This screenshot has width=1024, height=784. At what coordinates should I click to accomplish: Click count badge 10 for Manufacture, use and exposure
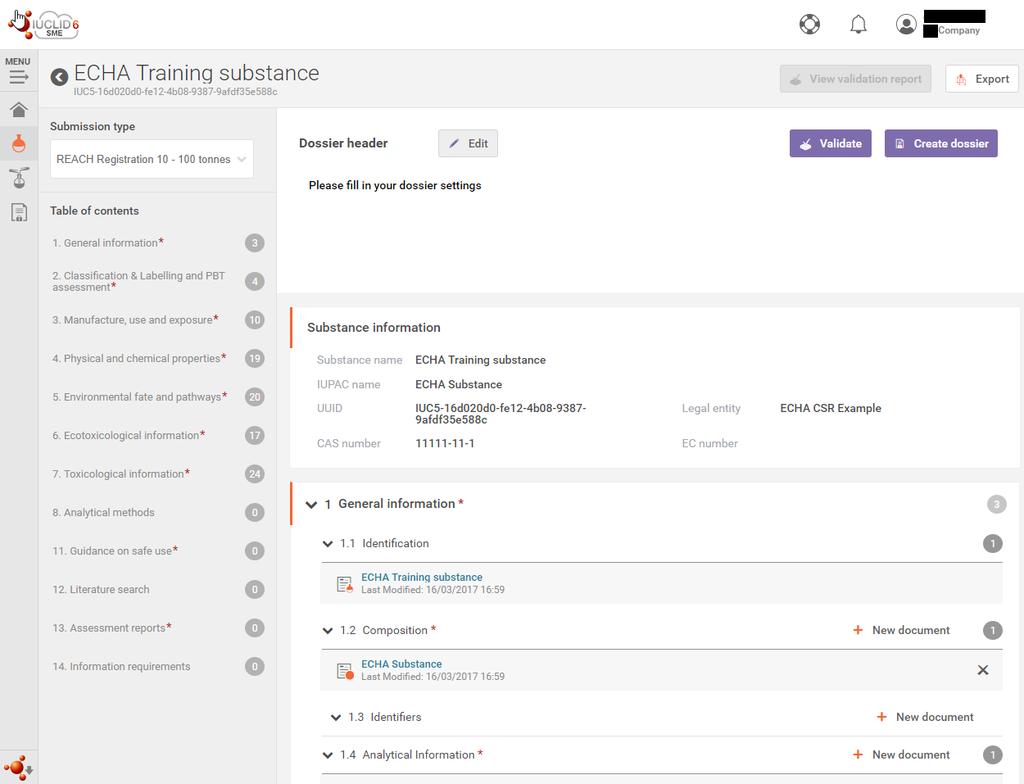255,319
